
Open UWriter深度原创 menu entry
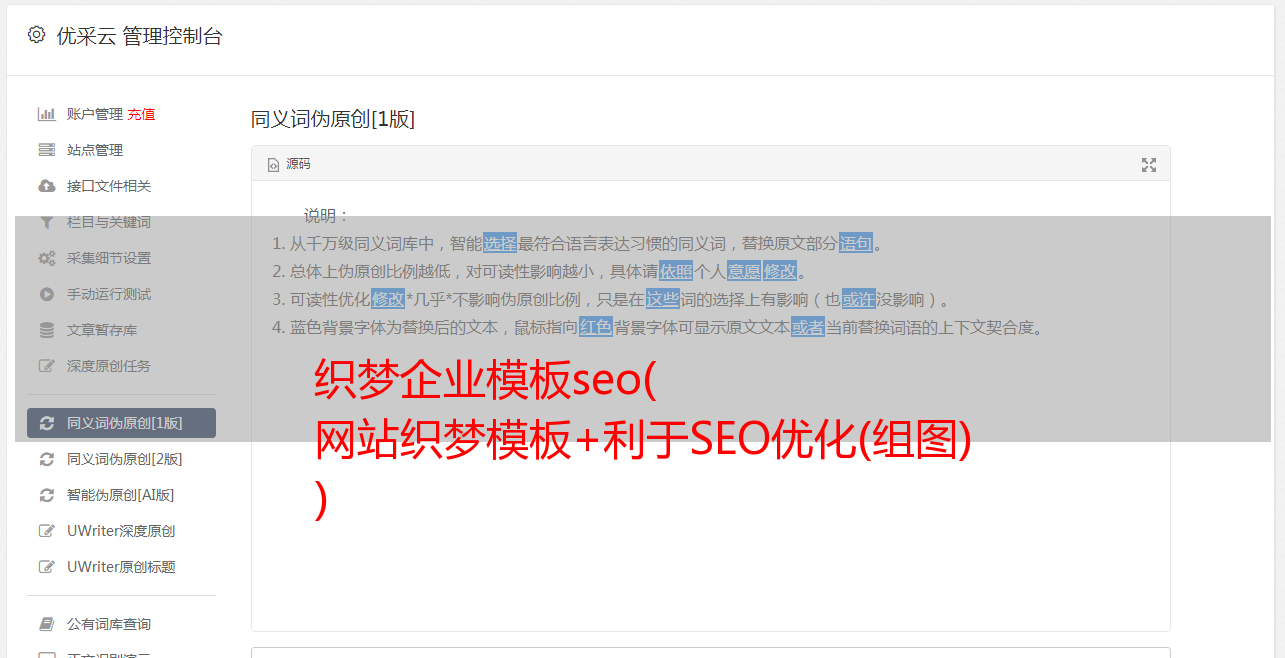122,531
